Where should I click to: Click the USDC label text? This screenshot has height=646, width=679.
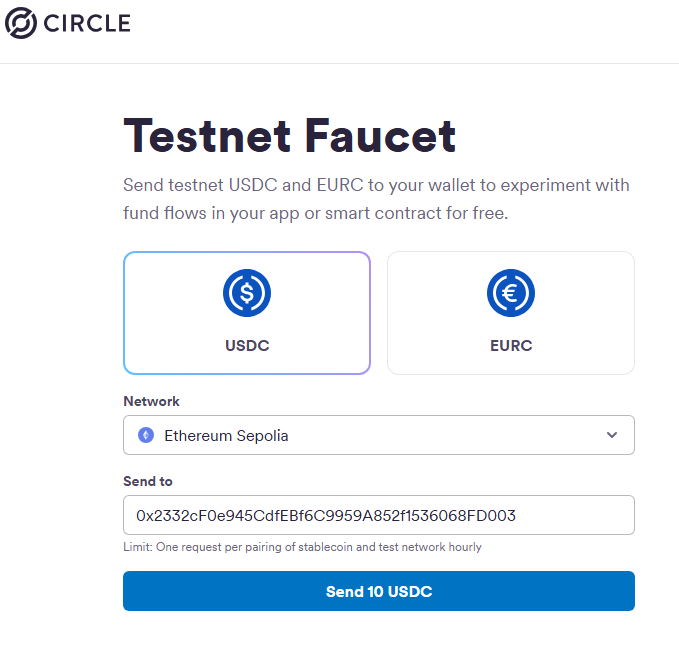[247, 346]
